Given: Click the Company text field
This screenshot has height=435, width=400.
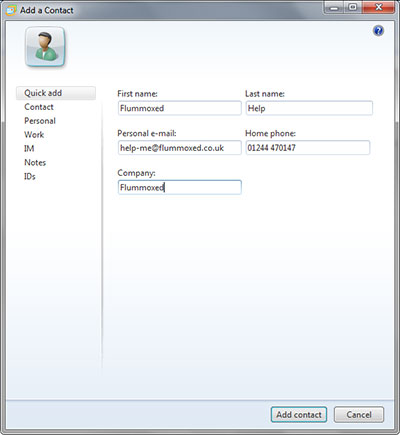Looking at the screenshot, I should tap(180, 187).
